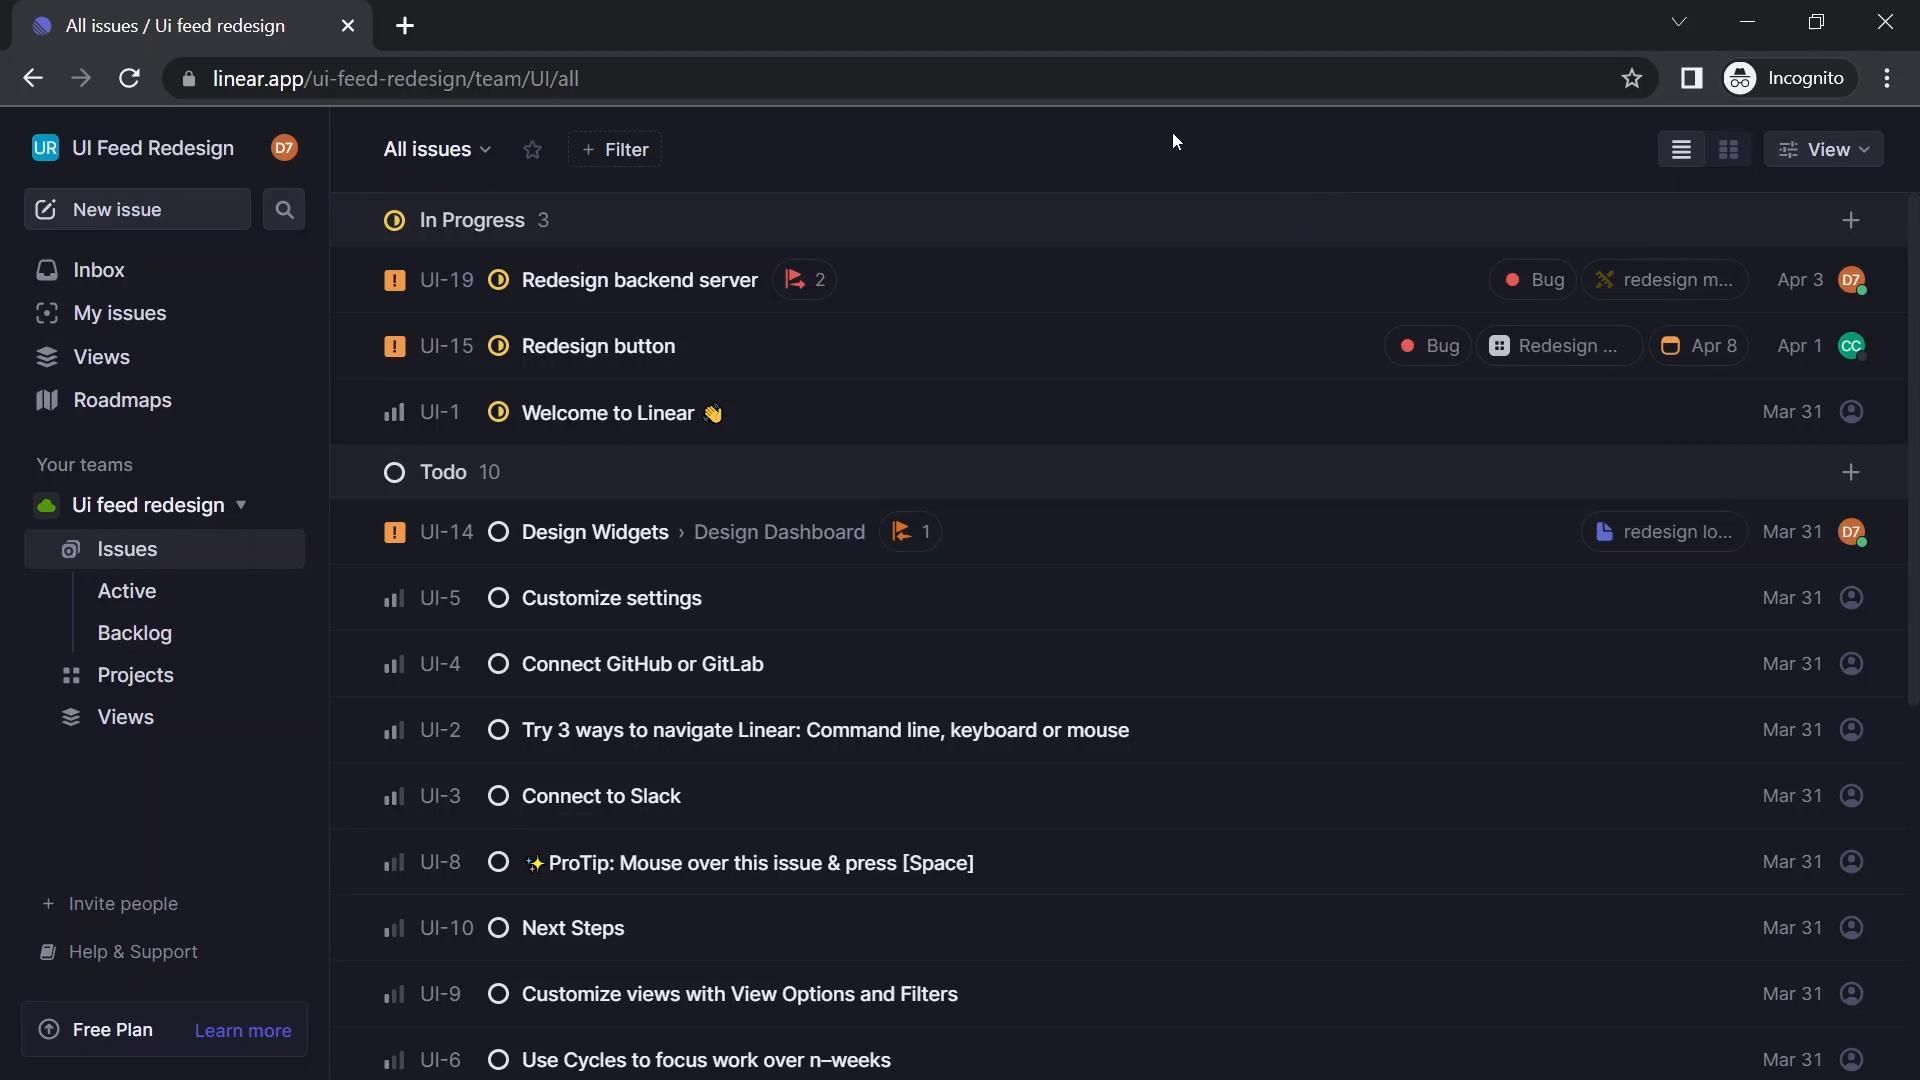Open Roadmaps in the sidebar
The image size is (1920, 1080).
click(122, 400)
